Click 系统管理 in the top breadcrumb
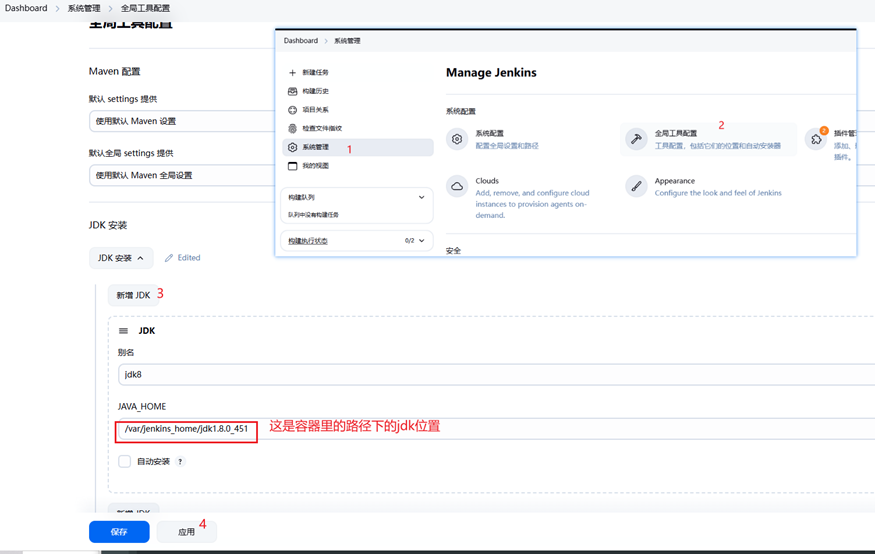The width and height of the screenshot is (875, 554). coord(84,8)
